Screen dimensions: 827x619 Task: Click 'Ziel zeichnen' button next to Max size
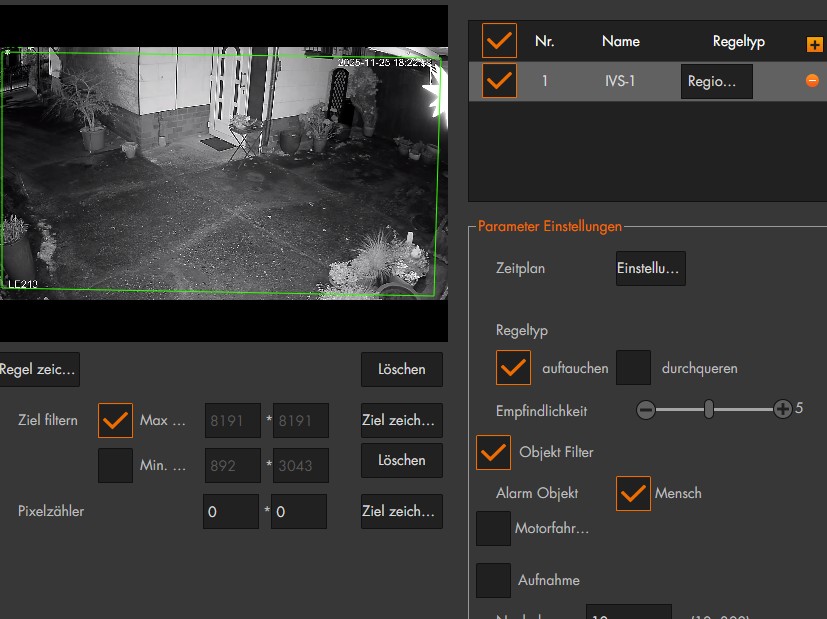(401, 421)
